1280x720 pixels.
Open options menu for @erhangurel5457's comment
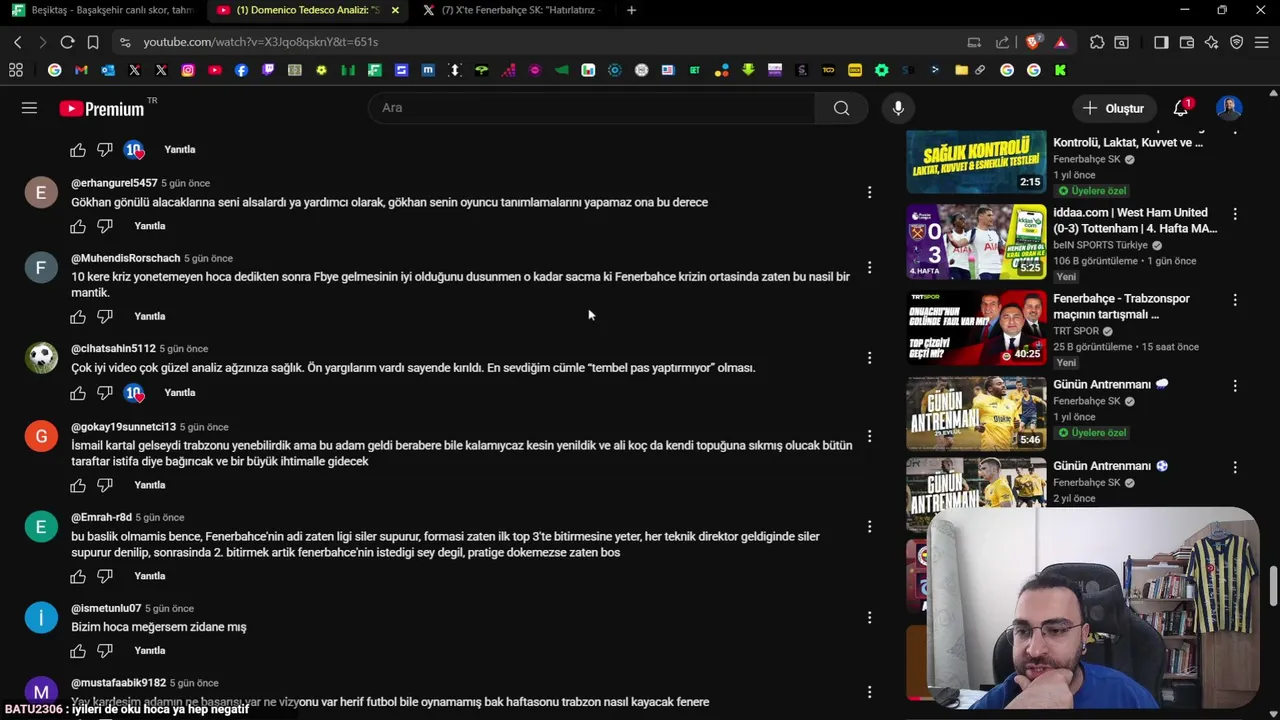click(869, 192)
